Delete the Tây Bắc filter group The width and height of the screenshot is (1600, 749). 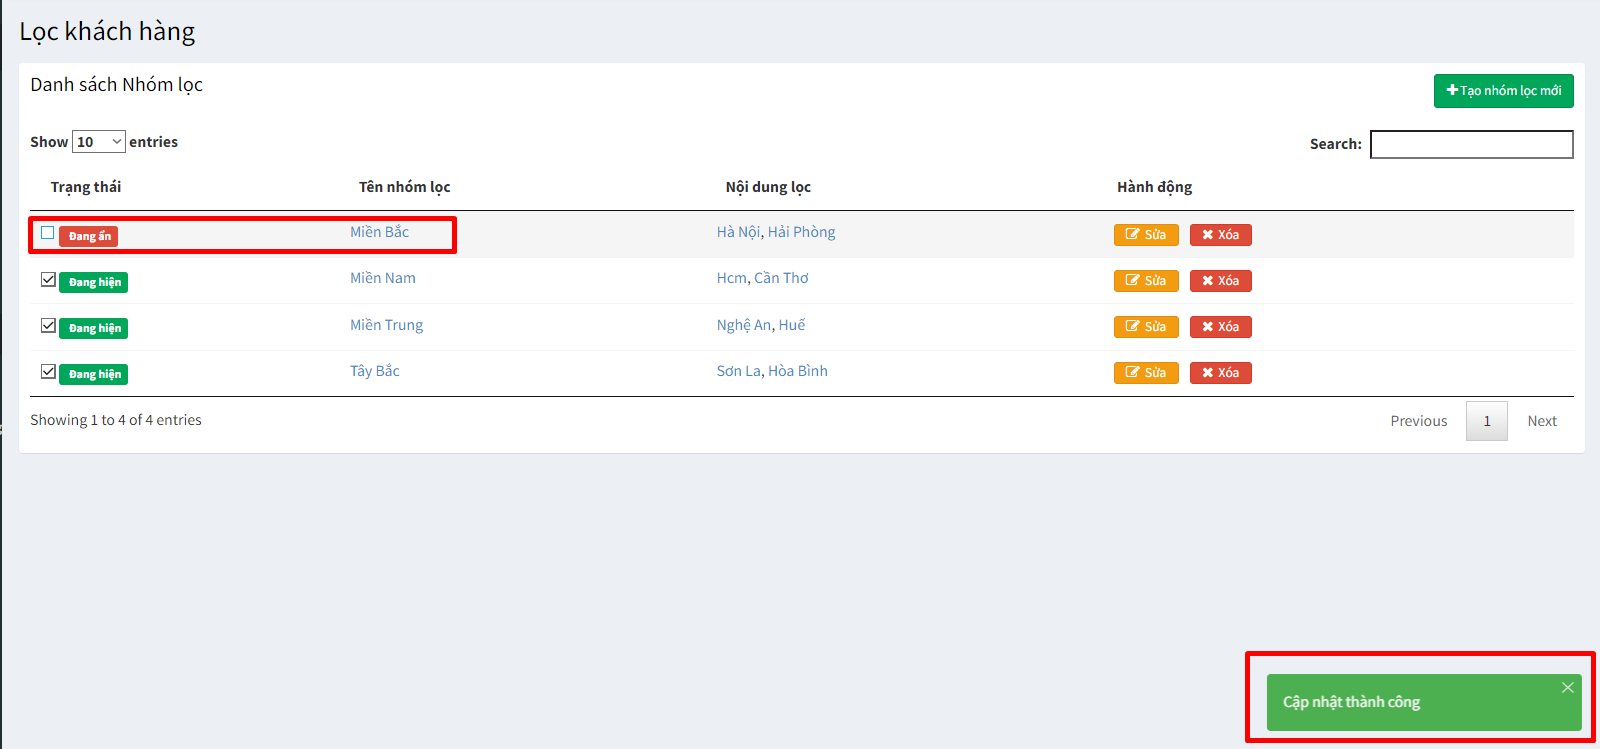tap(1221, 373)
